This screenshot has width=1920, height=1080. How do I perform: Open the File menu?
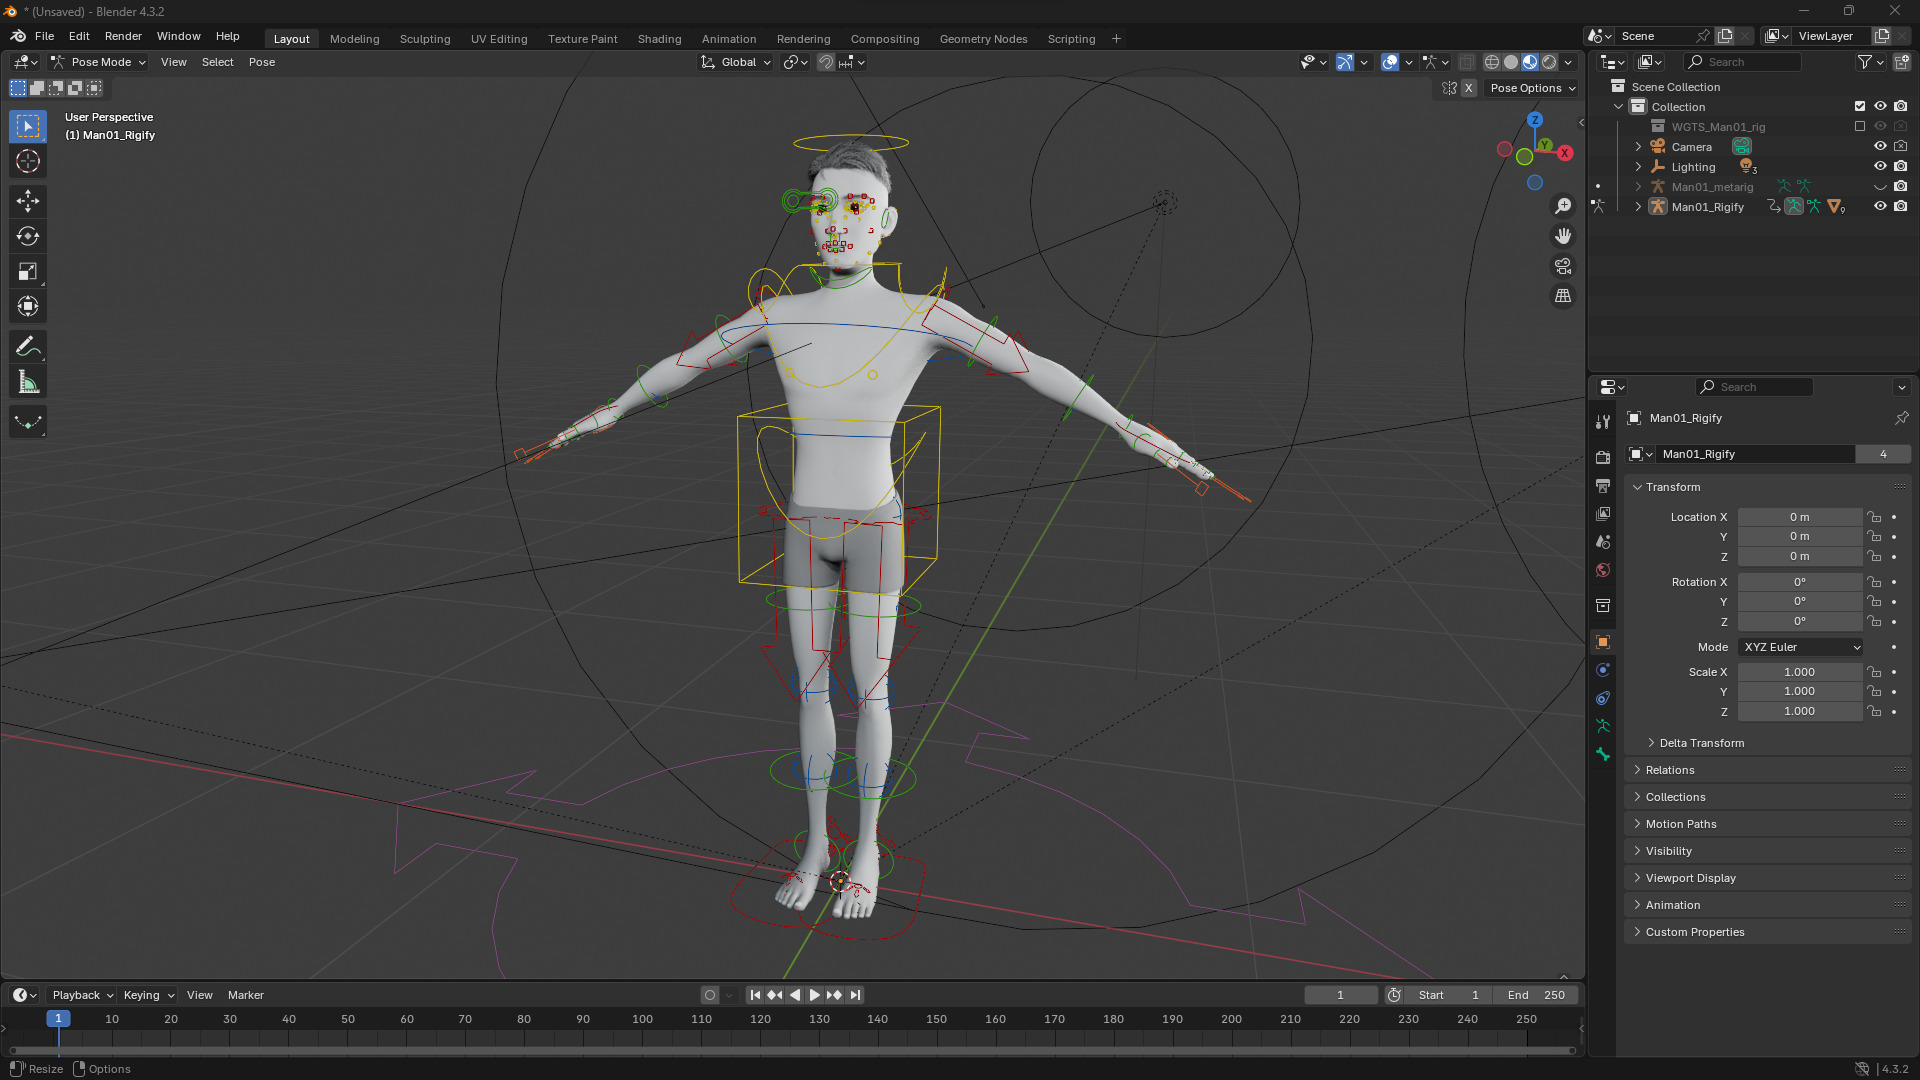coord(45,36)
